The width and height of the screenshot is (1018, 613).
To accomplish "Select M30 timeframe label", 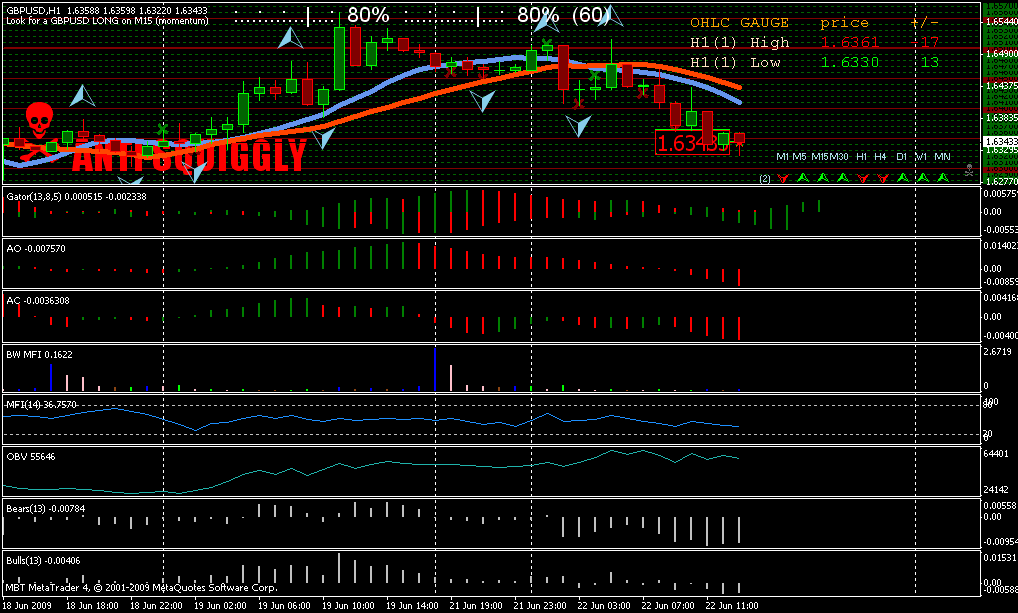I will 839,156.
